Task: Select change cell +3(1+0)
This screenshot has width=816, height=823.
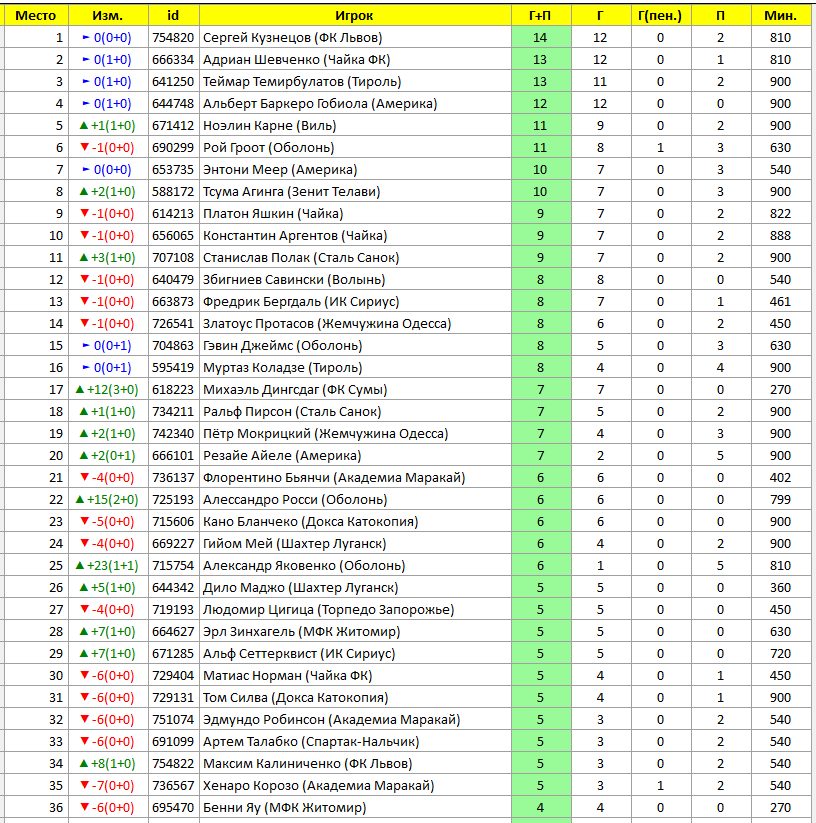Action: pyautogui.click(x=108, y=258)
